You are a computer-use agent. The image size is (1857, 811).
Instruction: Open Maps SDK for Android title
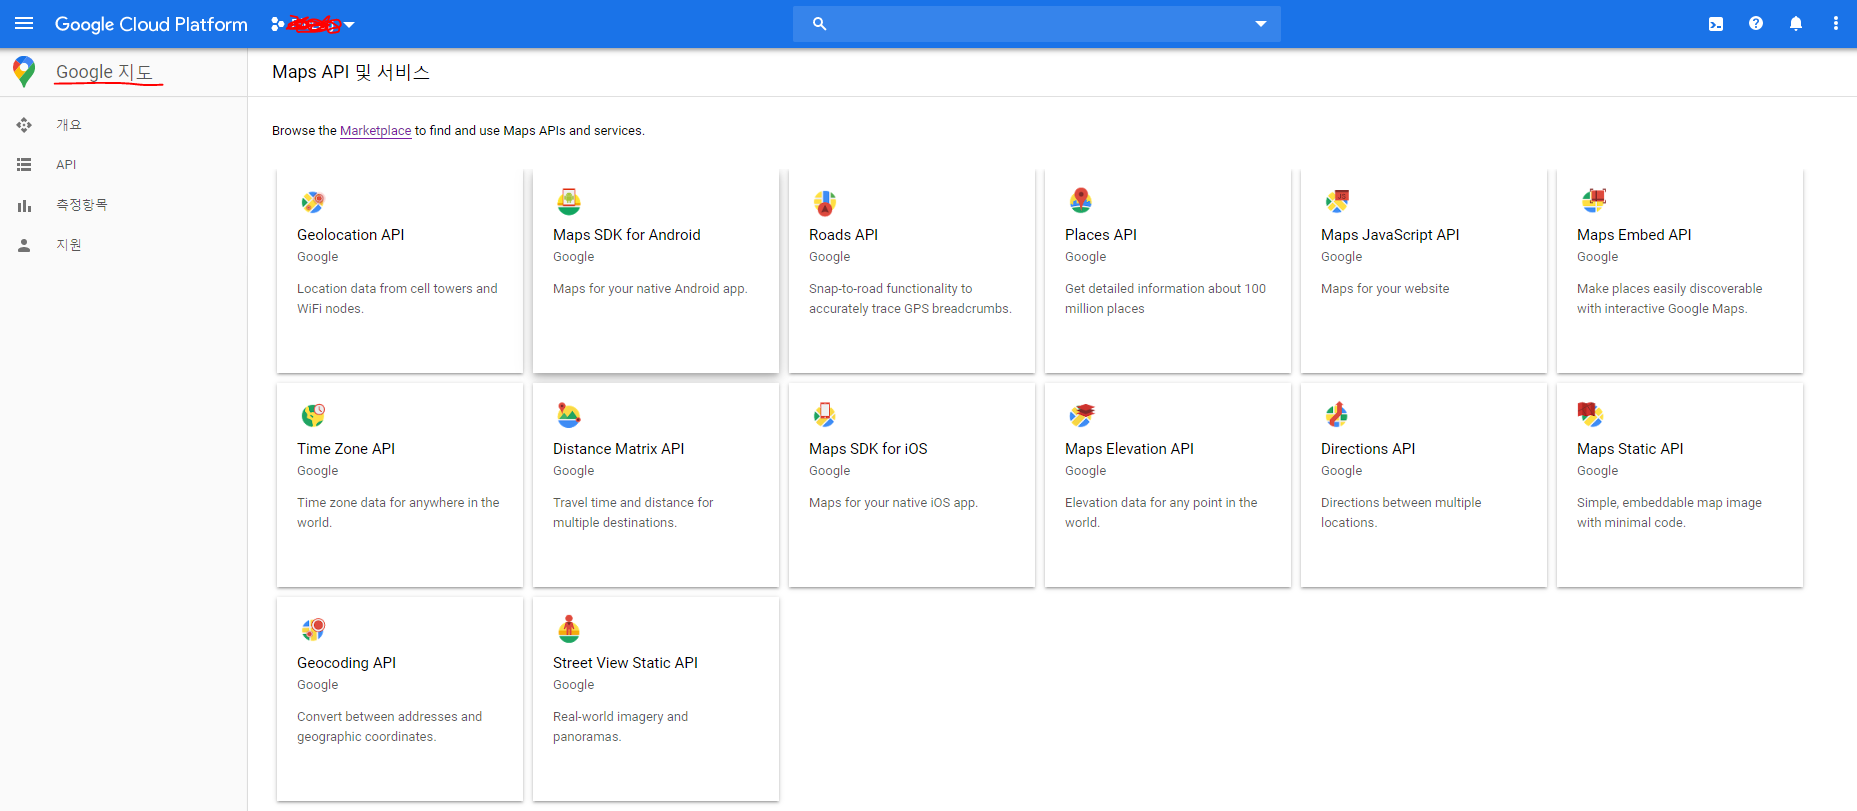[x=627, y=235]
